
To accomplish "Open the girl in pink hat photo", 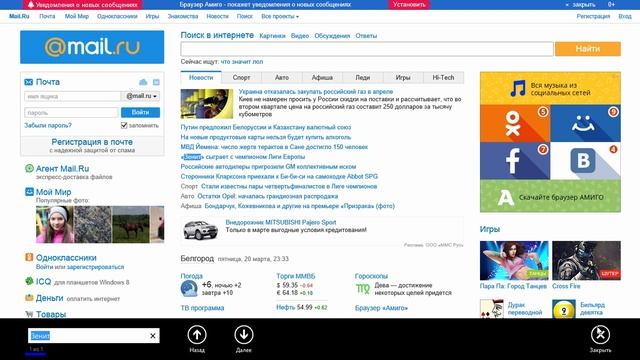I will click(55, 224).
